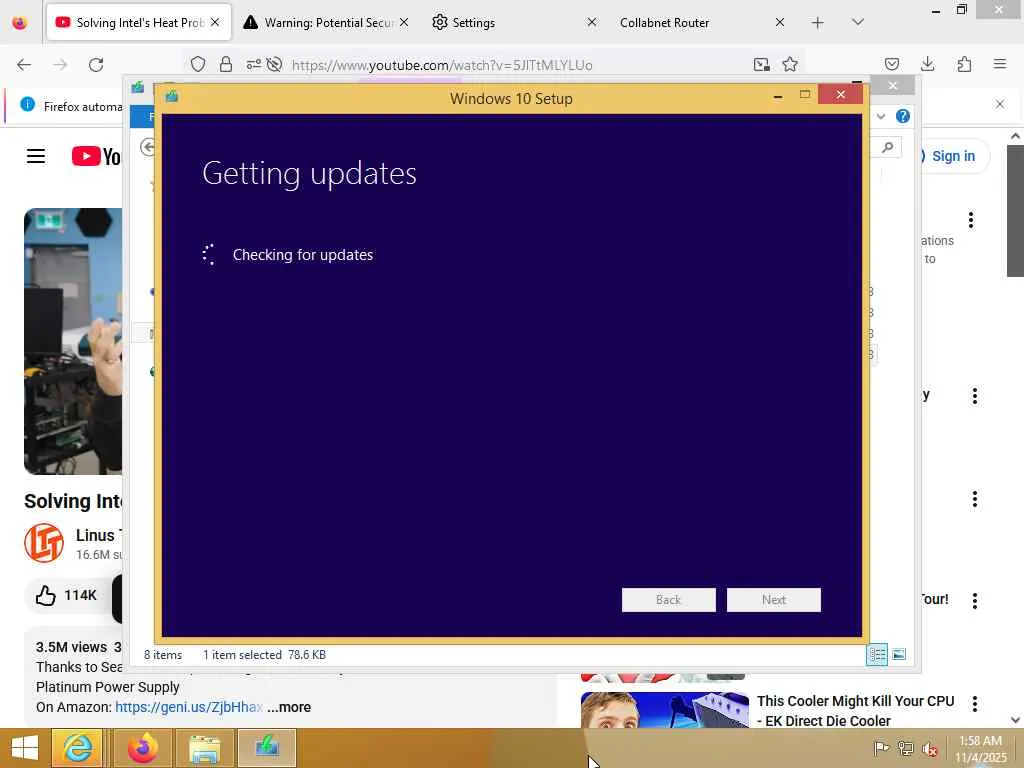
Task: Open network tray icon
Action: [905, 748]
